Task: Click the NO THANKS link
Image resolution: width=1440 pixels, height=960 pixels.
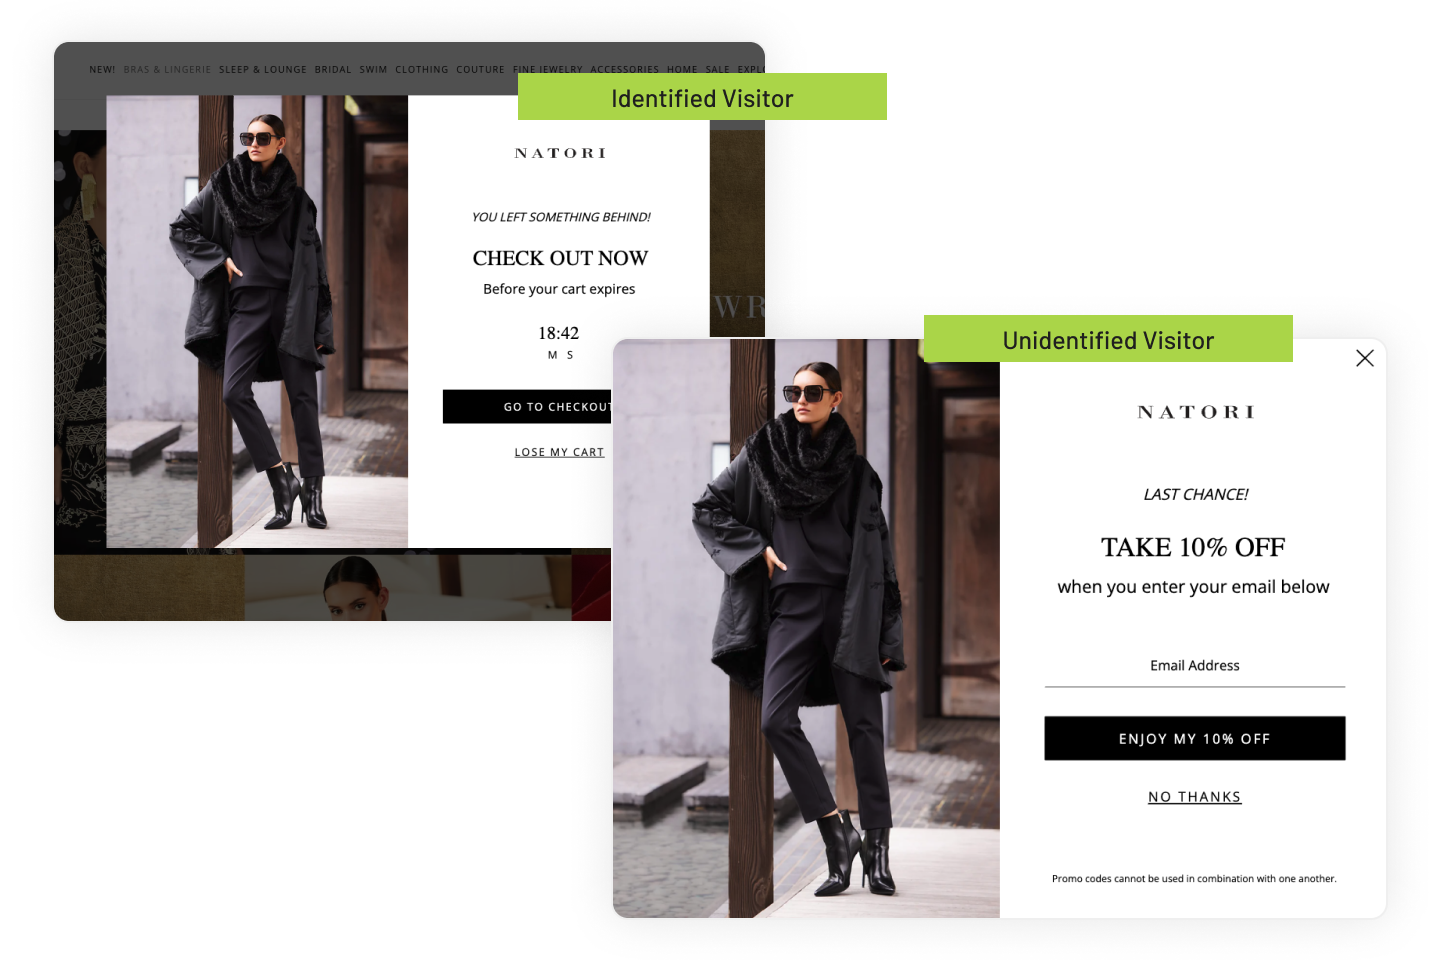Action: (1194, 797)
